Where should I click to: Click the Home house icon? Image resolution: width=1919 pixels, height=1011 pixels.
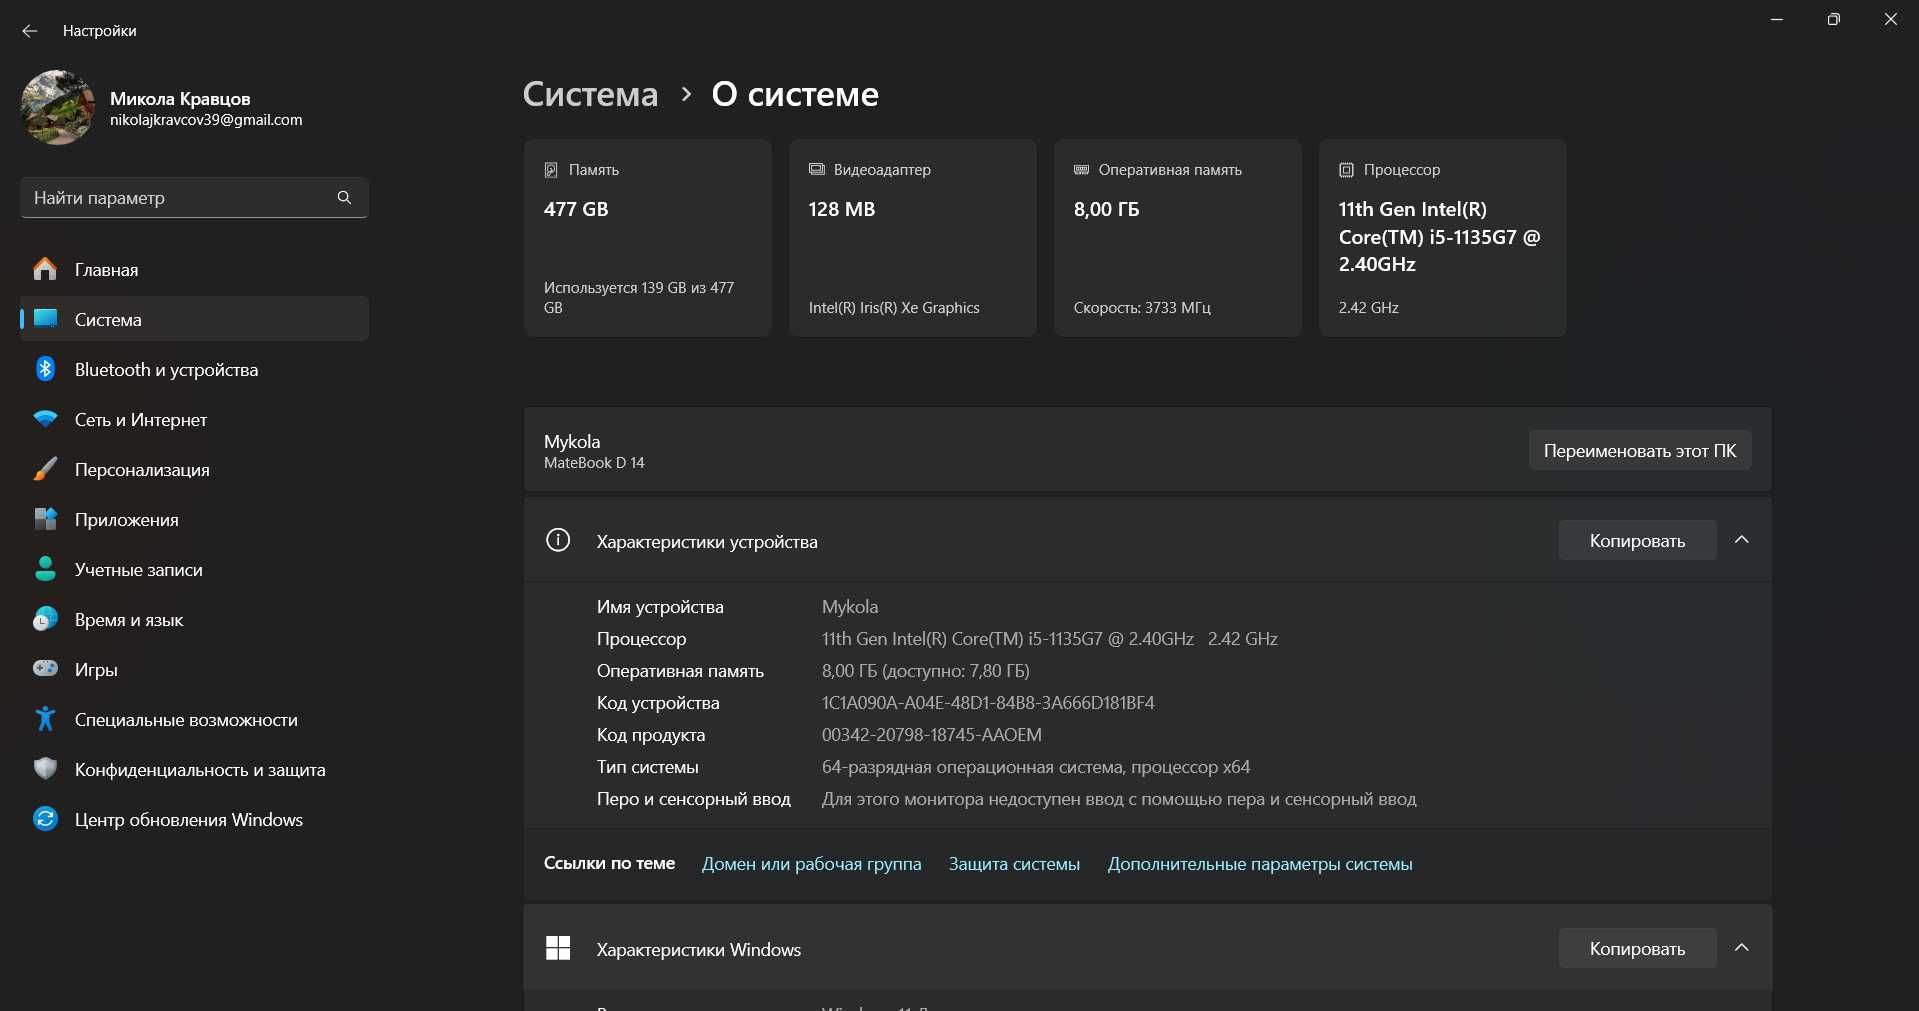click(45, 269)
